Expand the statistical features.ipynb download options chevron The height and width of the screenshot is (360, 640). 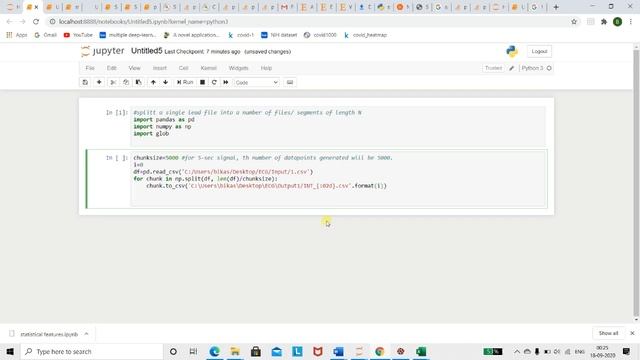click(x=87, y=334)
